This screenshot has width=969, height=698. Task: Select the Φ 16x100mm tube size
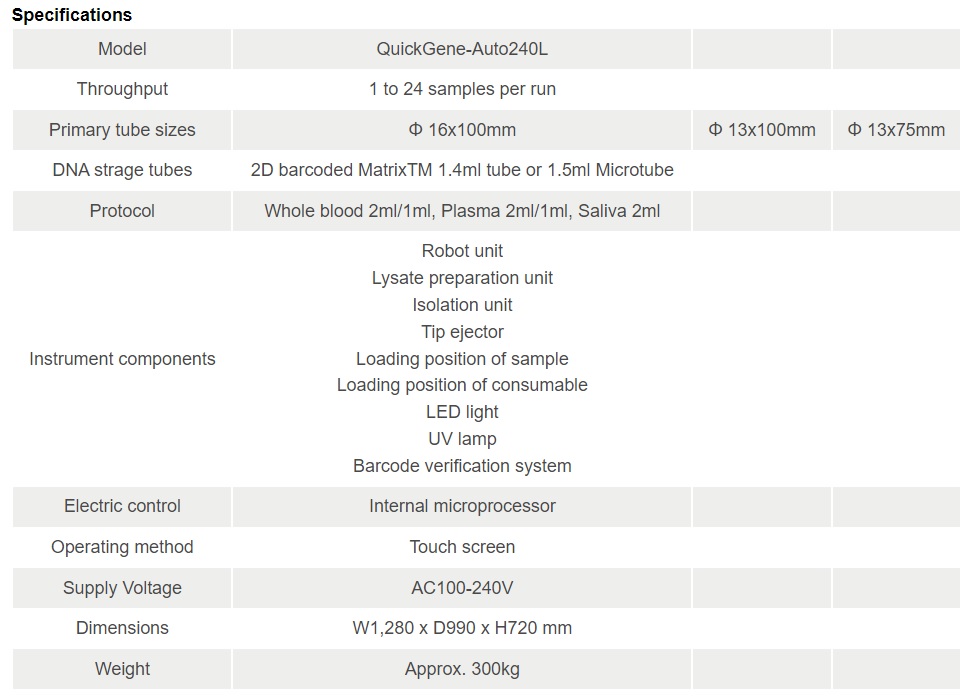coord(462,130)
